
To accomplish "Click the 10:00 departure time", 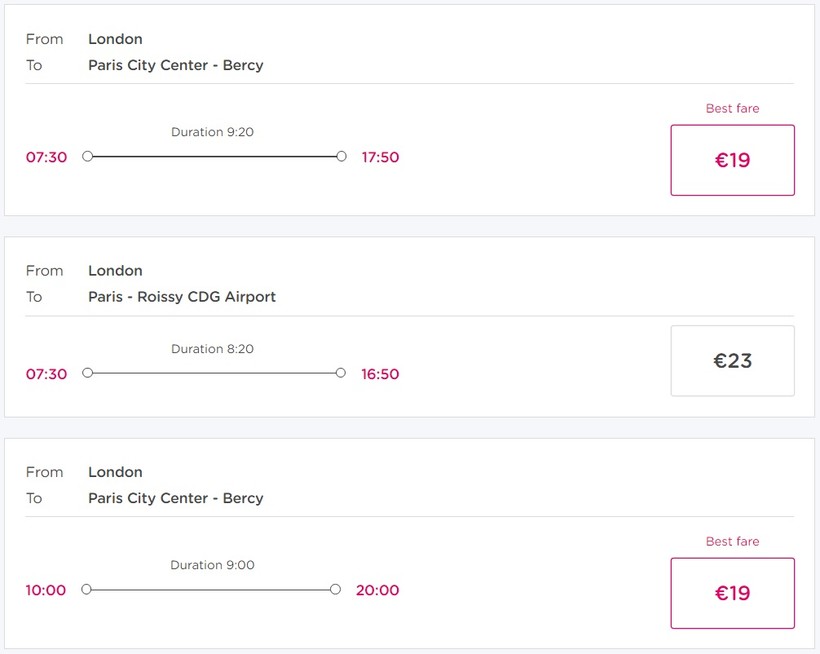I will [x=46, y=590].
